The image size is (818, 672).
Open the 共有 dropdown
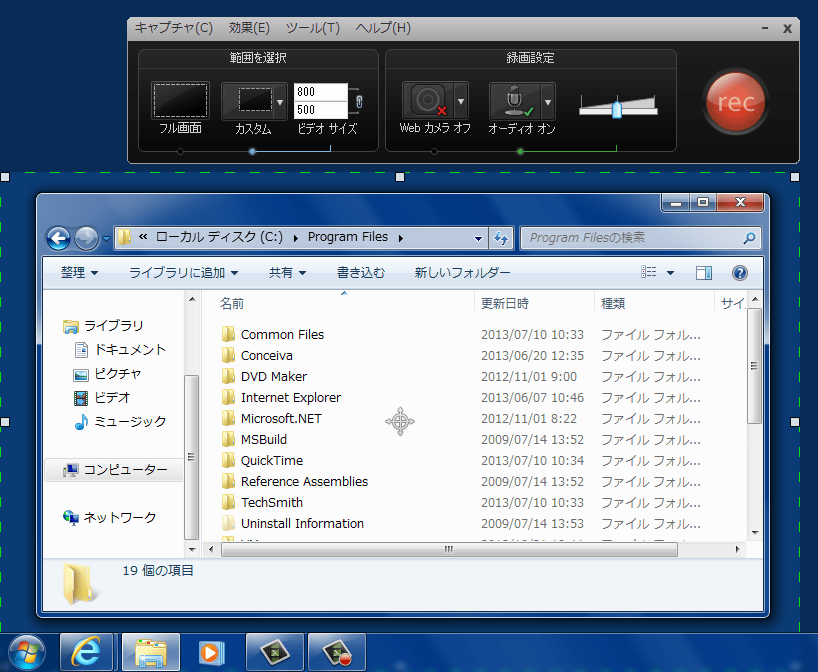(x=287, y=272)
